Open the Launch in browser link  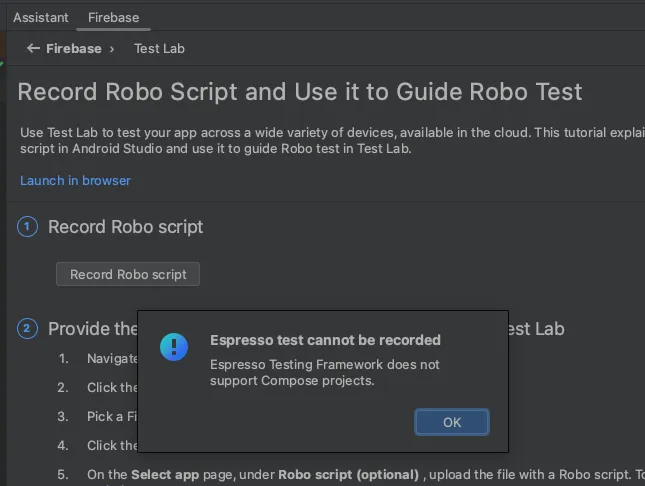point(75,180)
